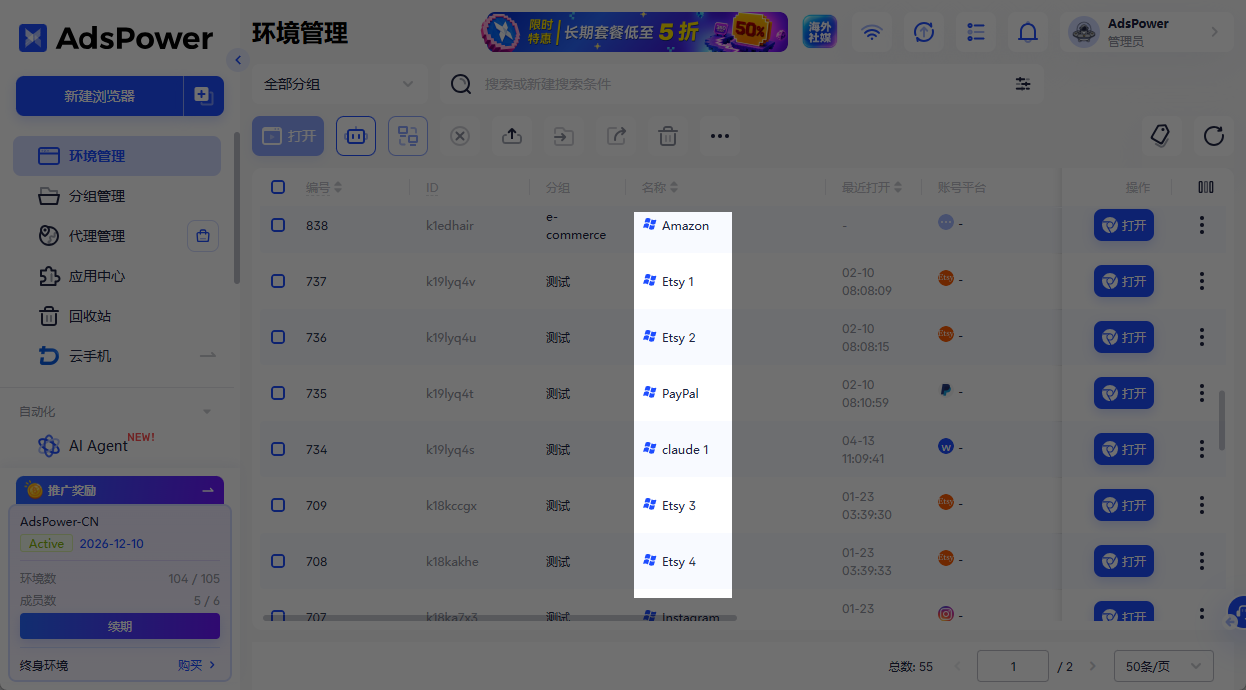Image resolution: width=1246 pixels, height=690 pixels.
Task: Click the page number input field
Action: pyautogui.click(x=1013, y=666)
